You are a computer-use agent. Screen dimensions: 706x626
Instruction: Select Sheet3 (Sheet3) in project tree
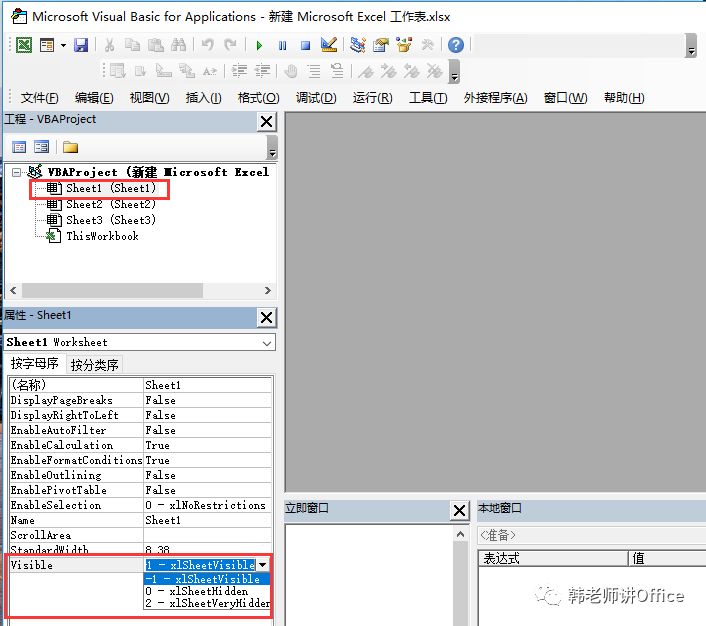click(111, 220)
